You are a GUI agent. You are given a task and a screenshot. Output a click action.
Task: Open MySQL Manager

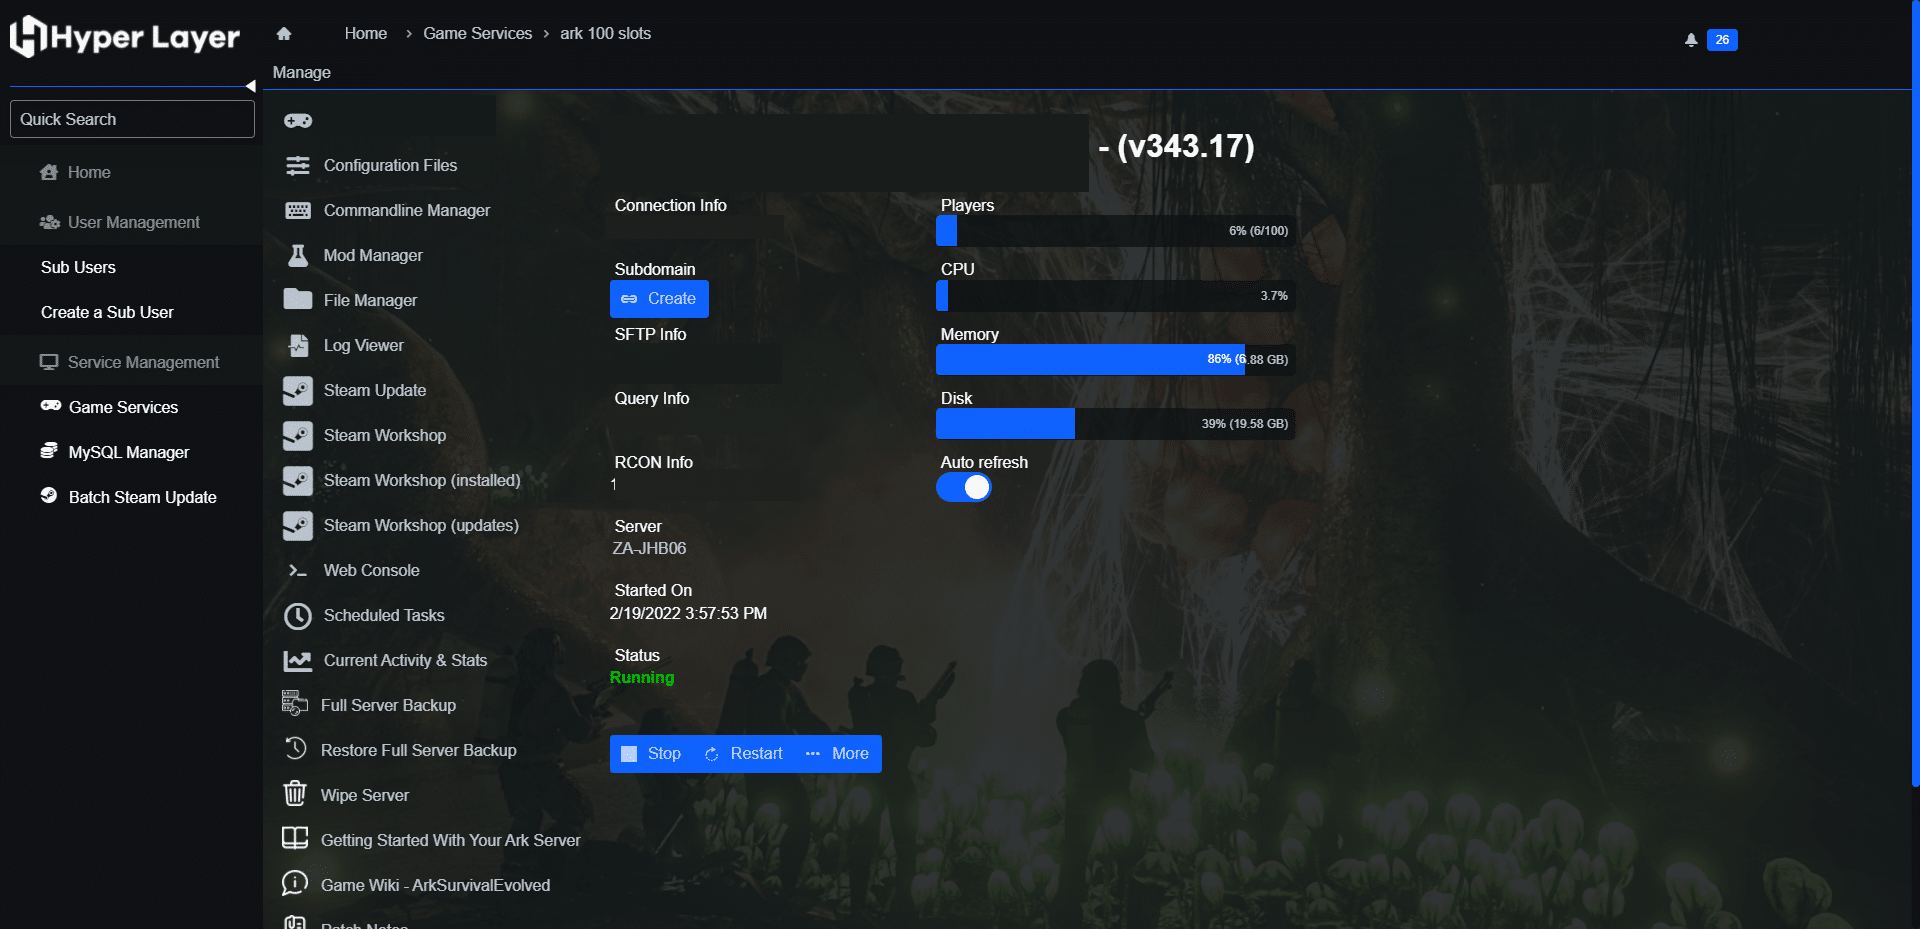point(129,452)
